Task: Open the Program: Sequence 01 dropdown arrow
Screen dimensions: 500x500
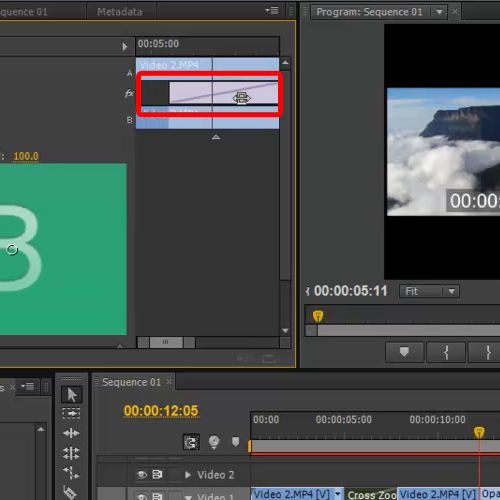Action: coord(439,12)
